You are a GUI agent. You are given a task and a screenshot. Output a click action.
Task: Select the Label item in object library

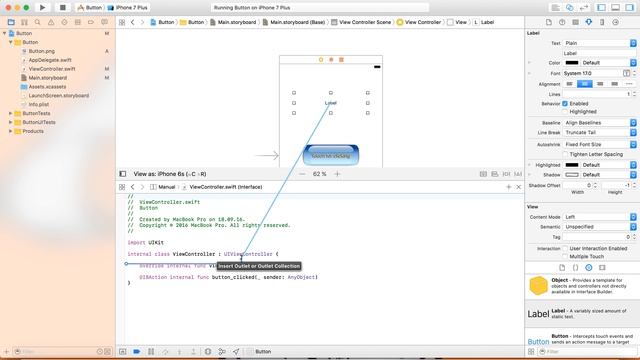582,313
